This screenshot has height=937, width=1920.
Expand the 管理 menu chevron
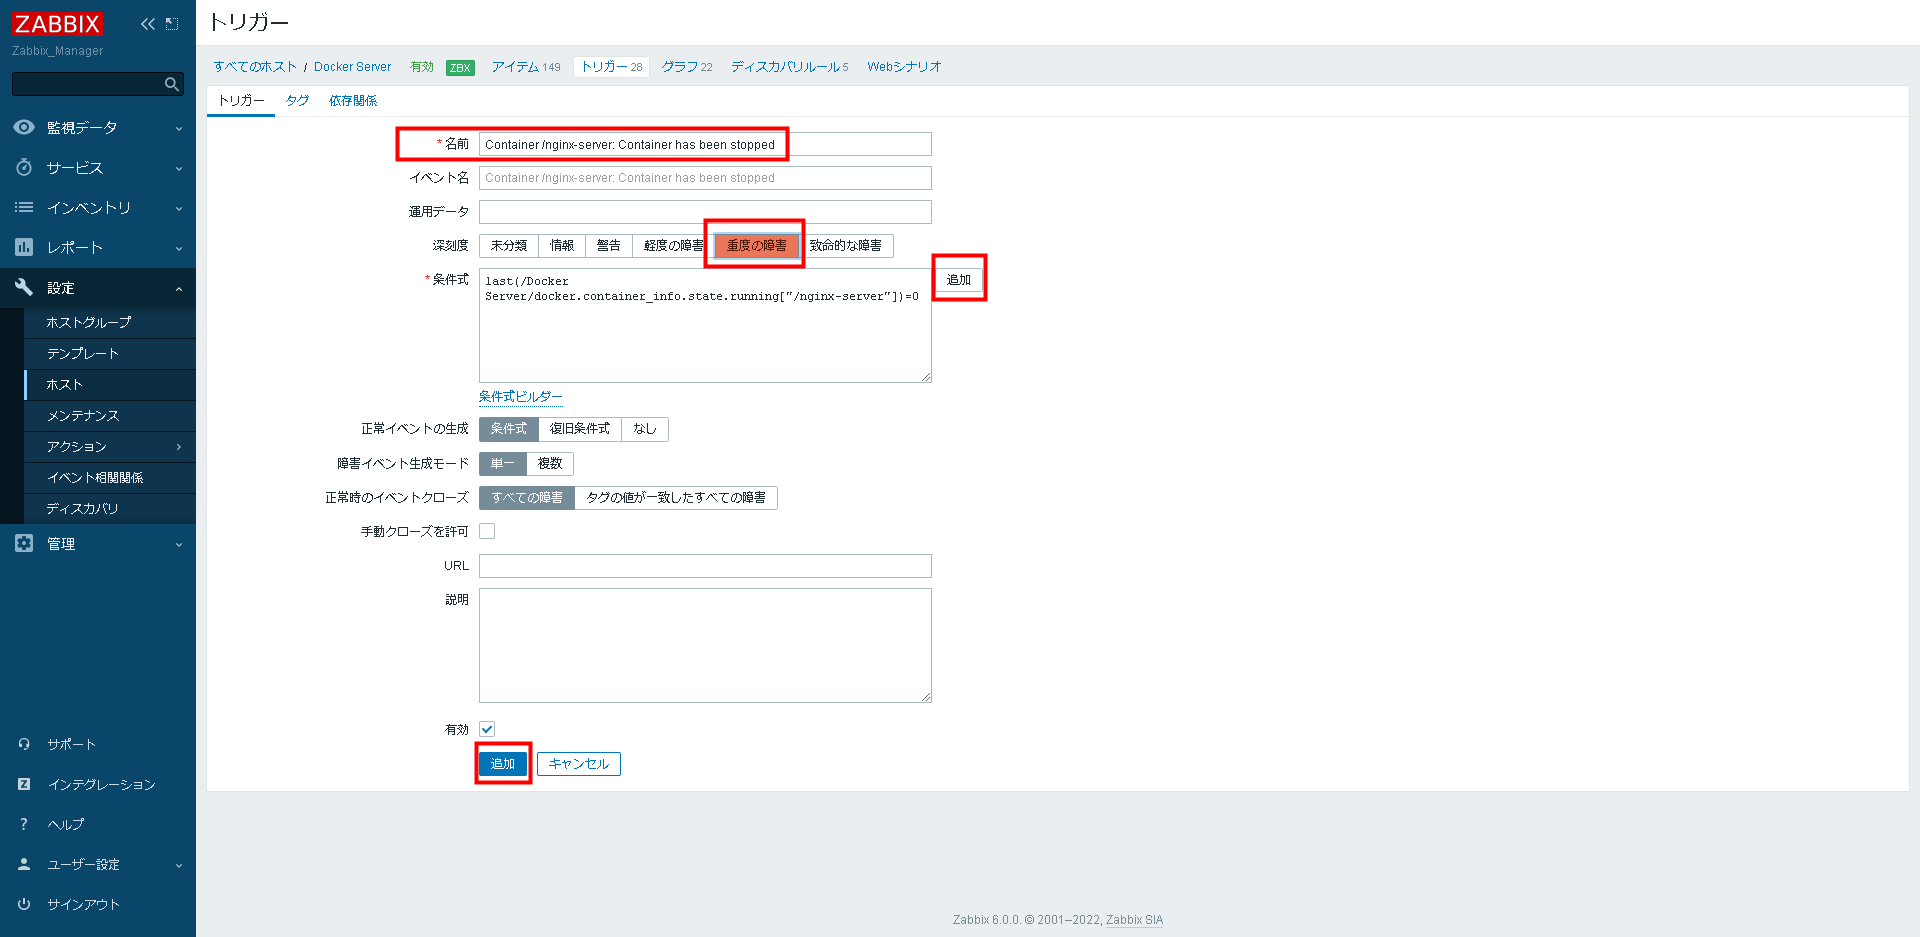pyautogui.click(x=179, y=544)
